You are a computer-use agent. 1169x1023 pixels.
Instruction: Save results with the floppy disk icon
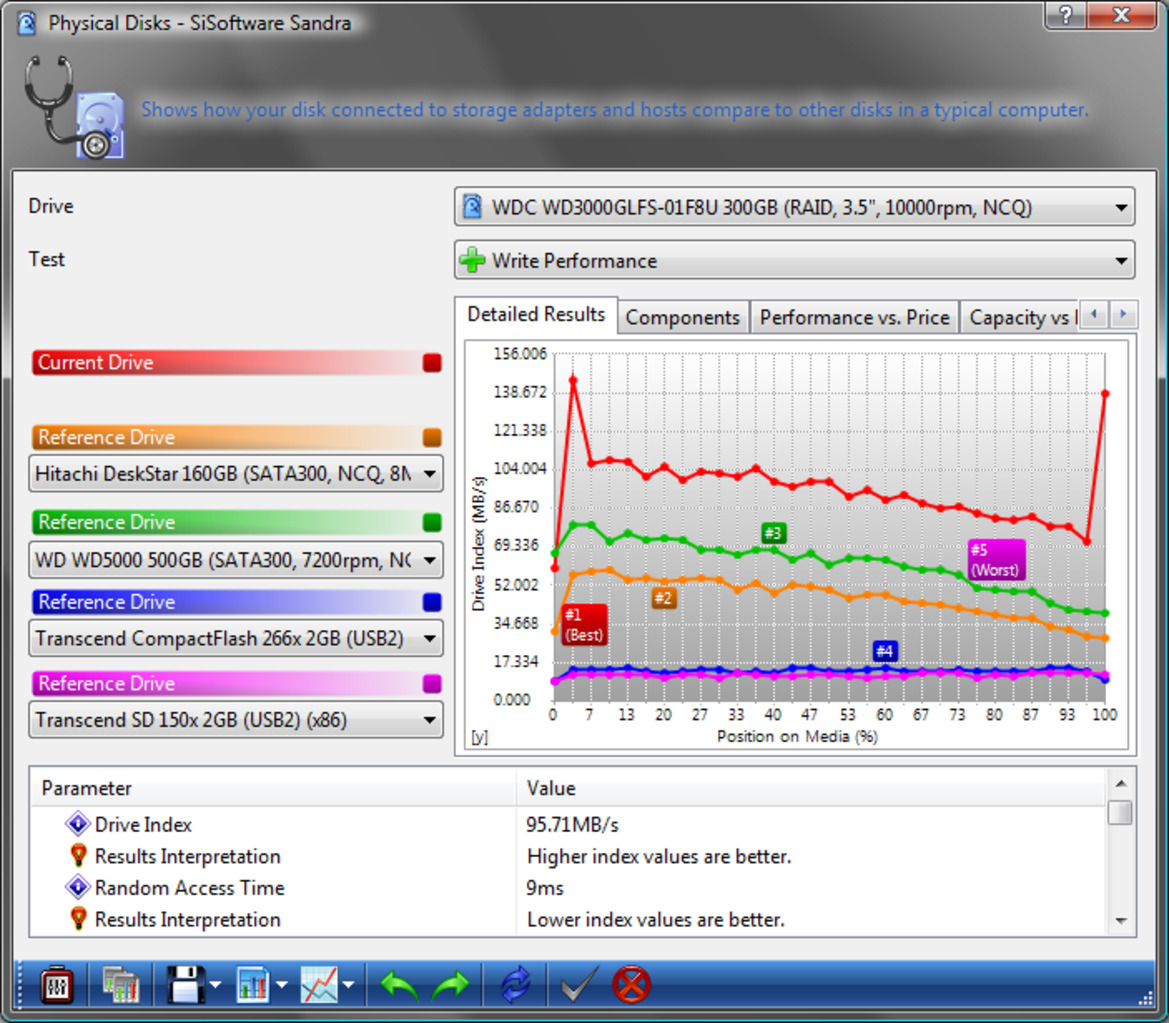pos(185,986)
